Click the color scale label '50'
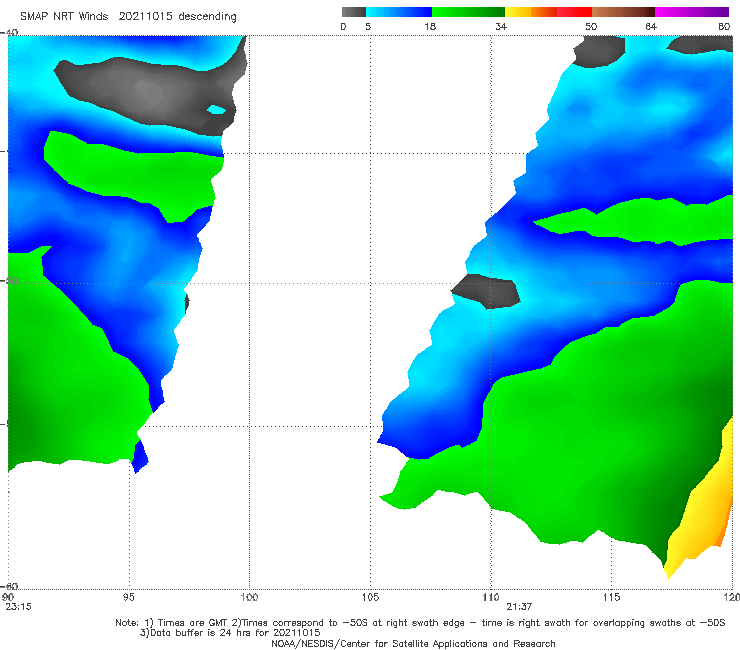 pos(591,26)
